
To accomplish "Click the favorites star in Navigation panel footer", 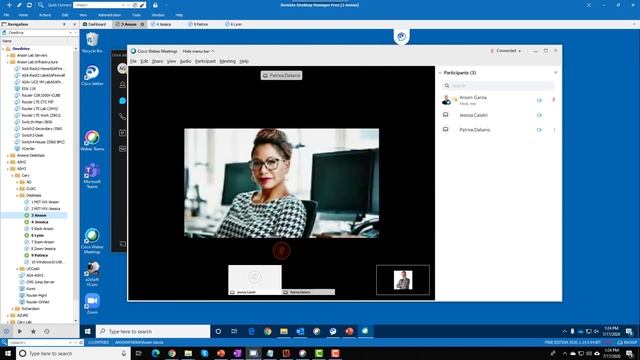I will coord(33,331).
